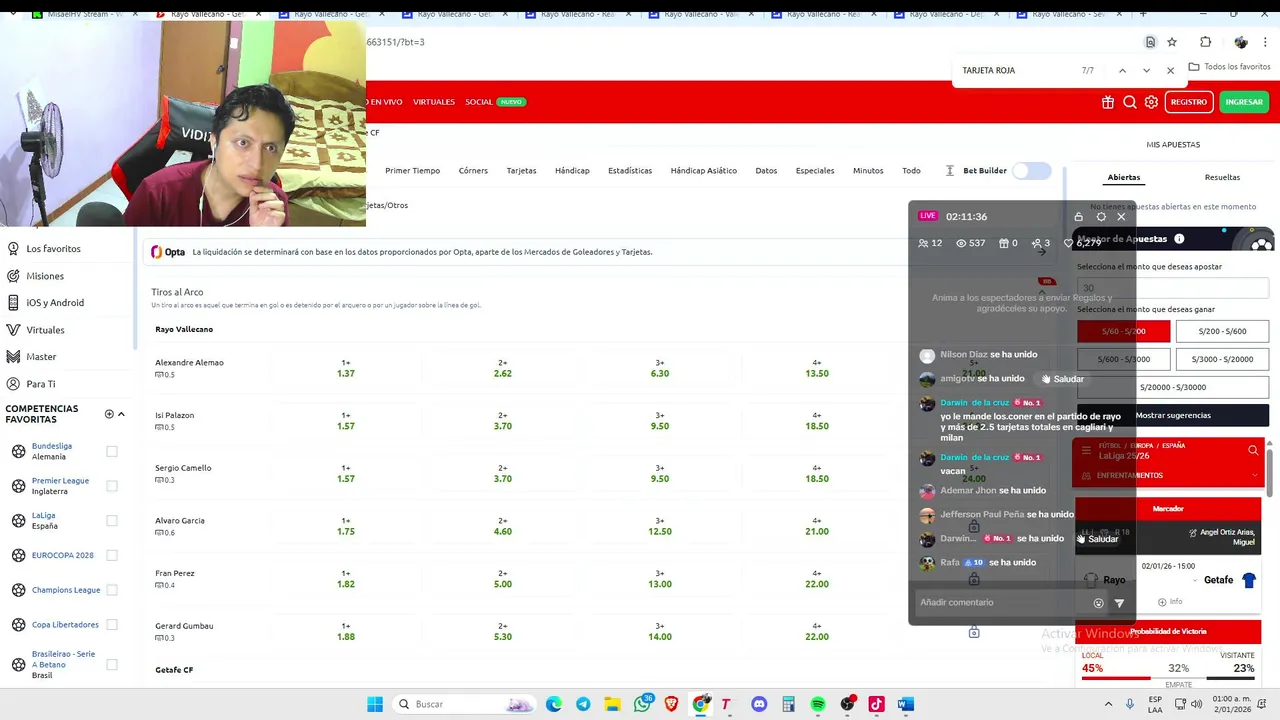The image size is (1280, 720).
Task: Open the search magnifier in red header
Action: (x=1129, y=102)
